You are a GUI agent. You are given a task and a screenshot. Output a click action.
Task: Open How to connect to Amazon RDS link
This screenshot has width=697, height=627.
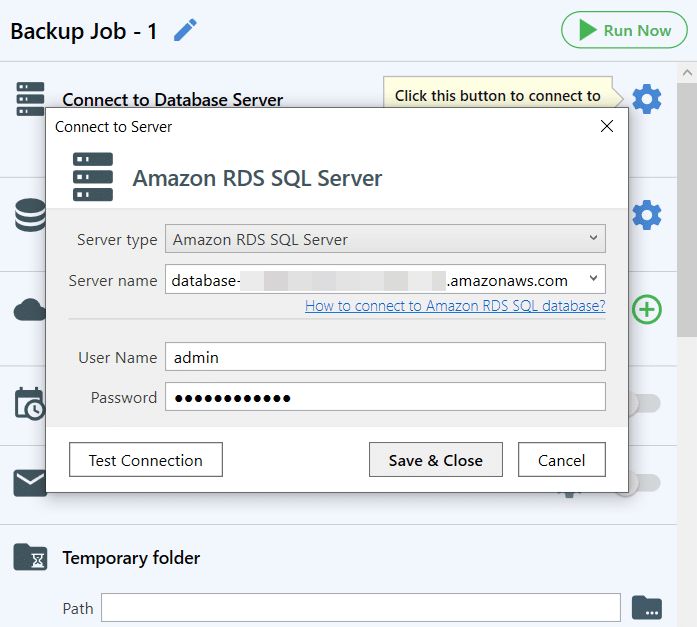coord(455,306)
